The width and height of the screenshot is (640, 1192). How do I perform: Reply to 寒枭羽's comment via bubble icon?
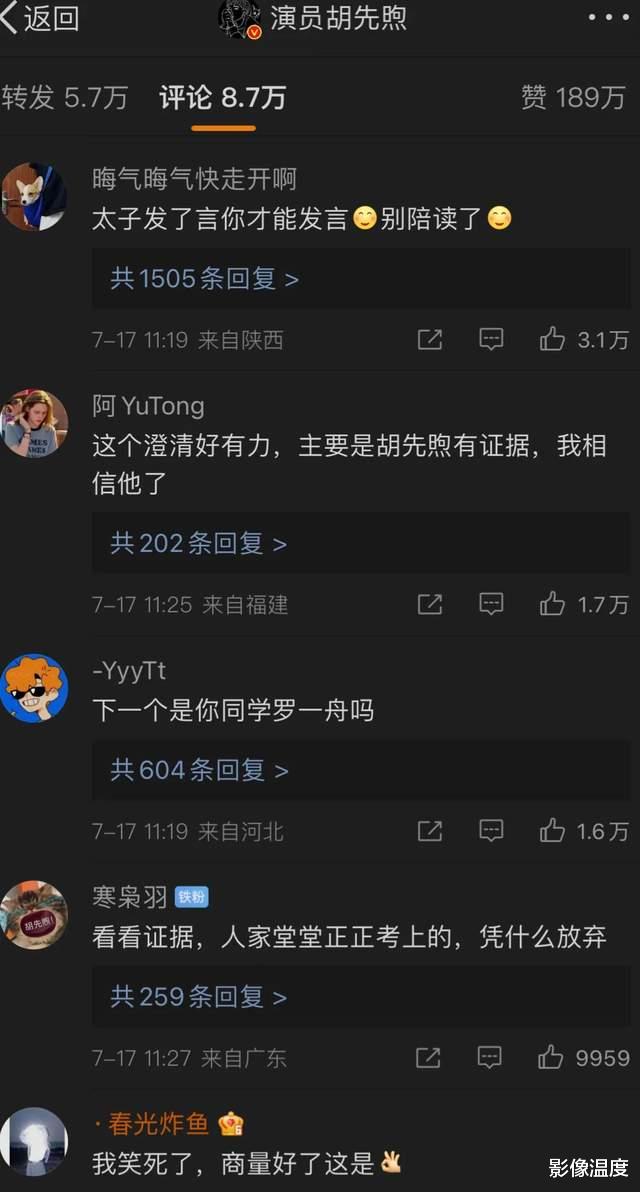pyautogui.click(x=490, y=1057)
